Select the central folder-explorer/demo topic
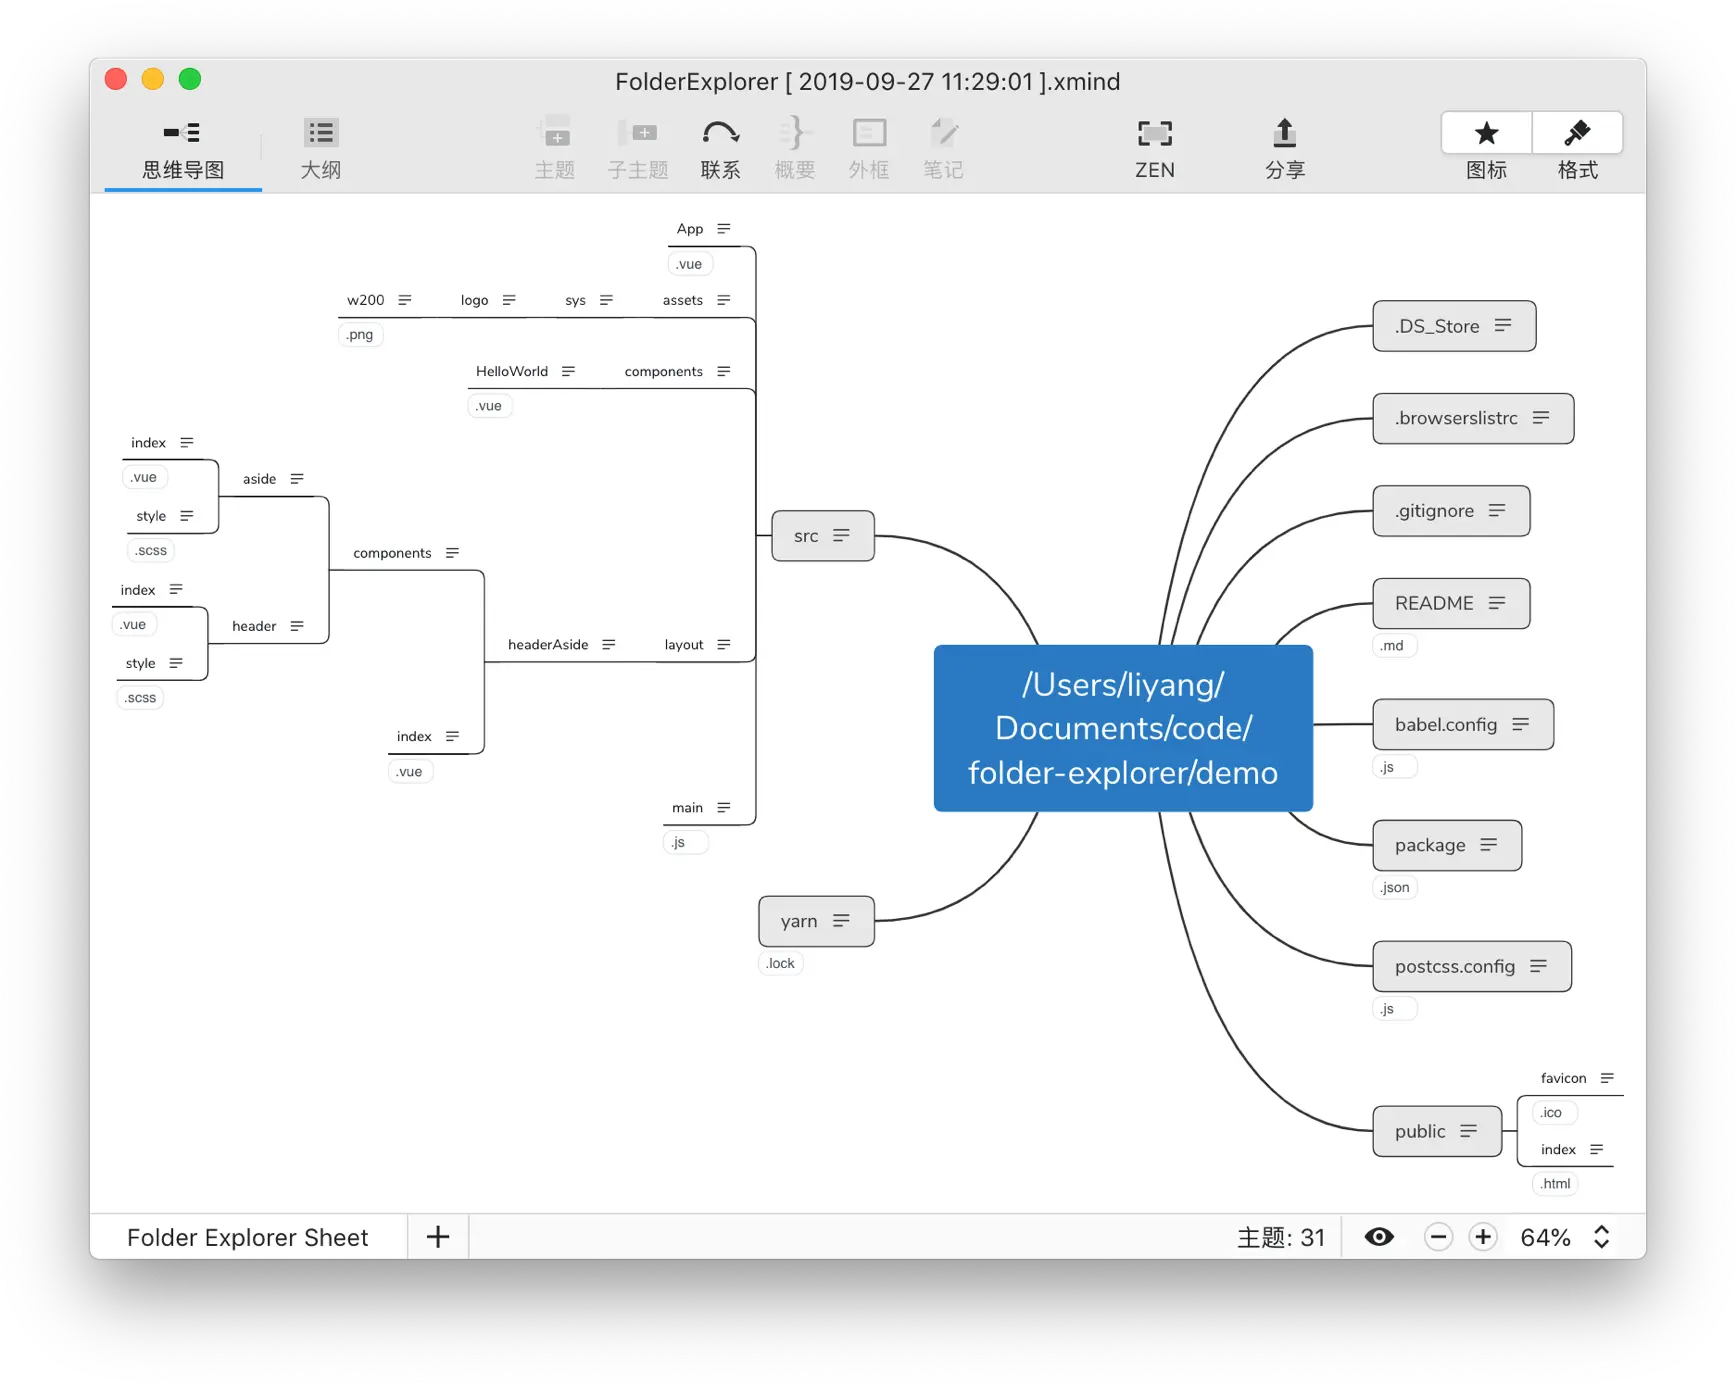This screenshot has width=1736, height=1384. 1123,728
